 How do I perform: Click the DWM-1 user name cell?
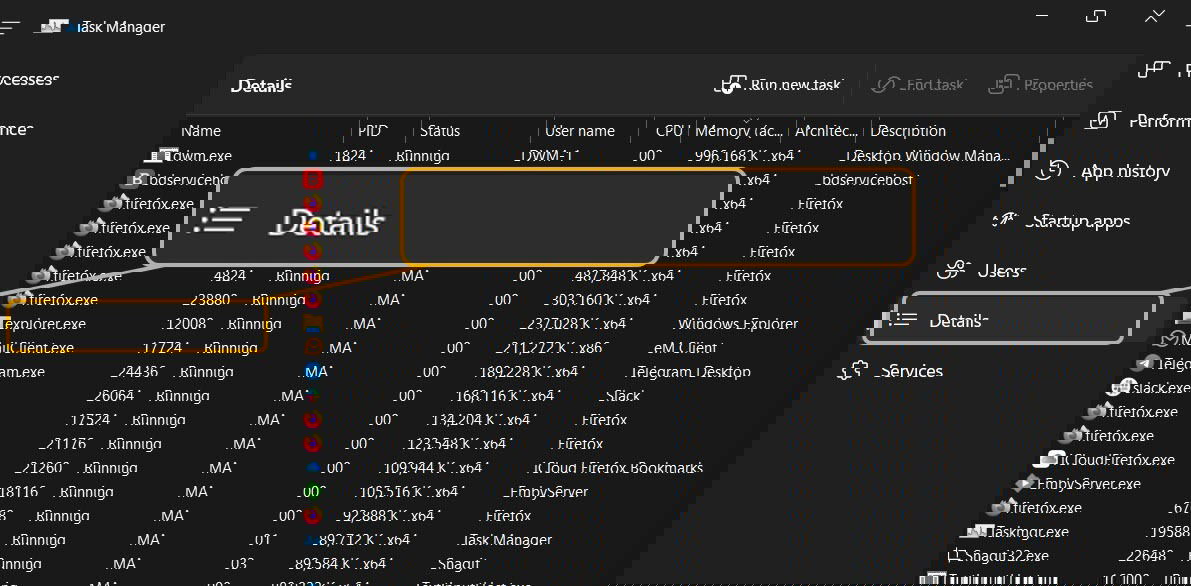pos(547,156)
